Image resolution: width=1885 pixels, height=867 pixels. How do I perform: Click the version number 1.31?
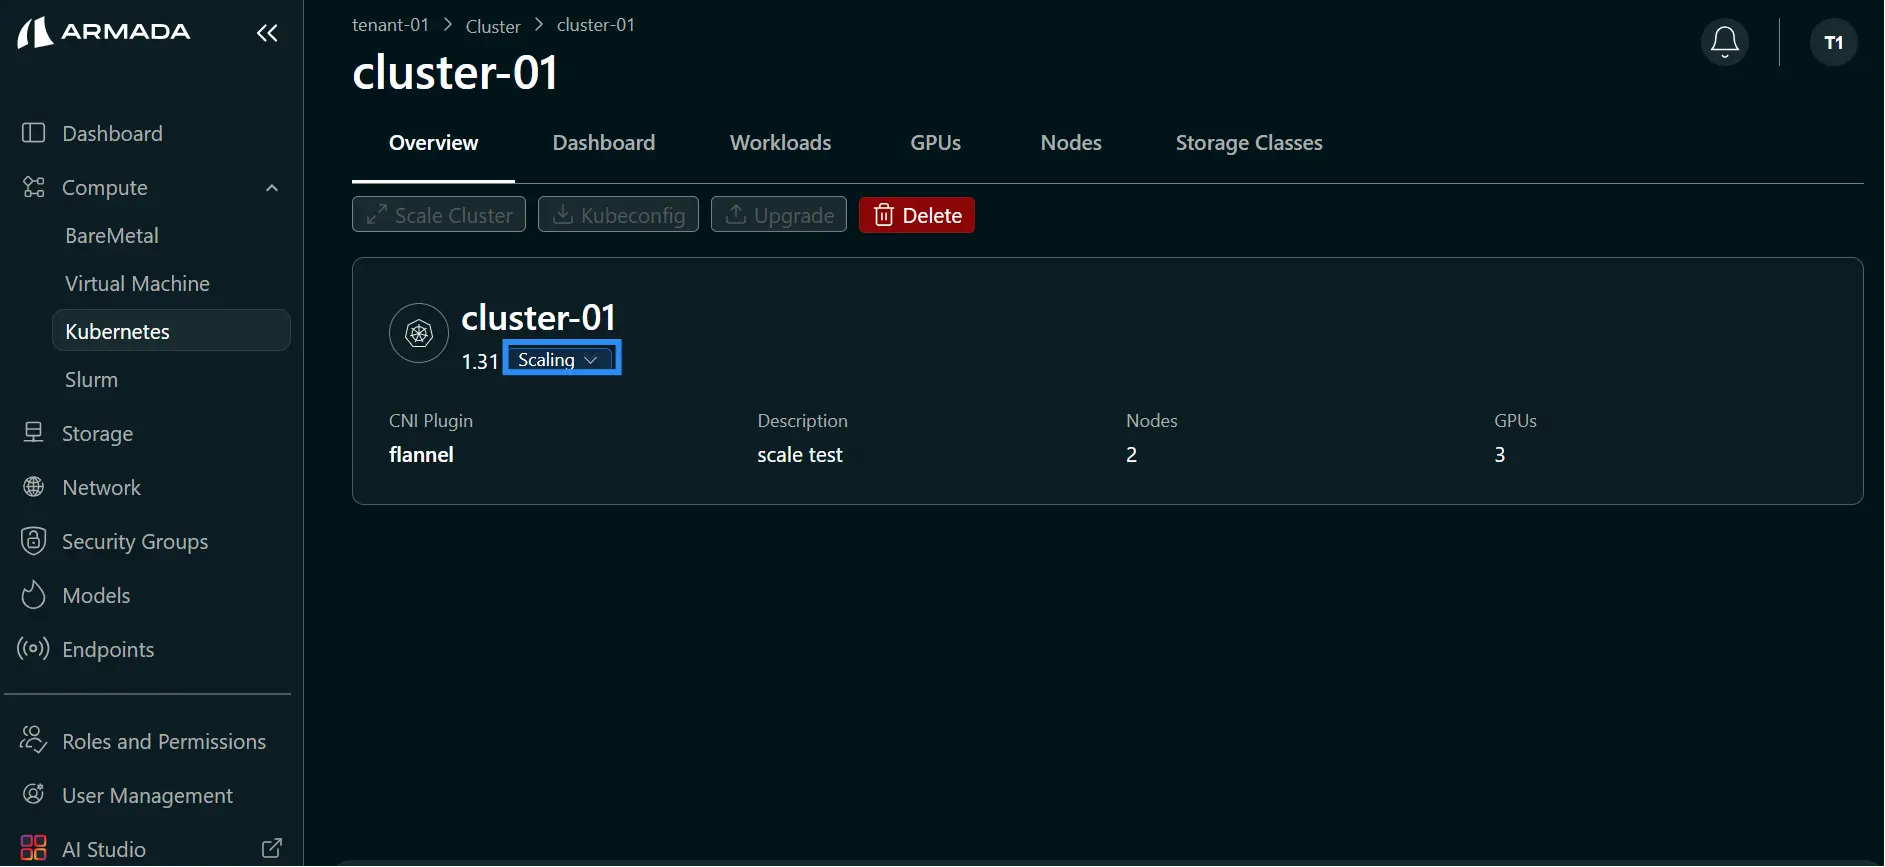pos(480,361)
